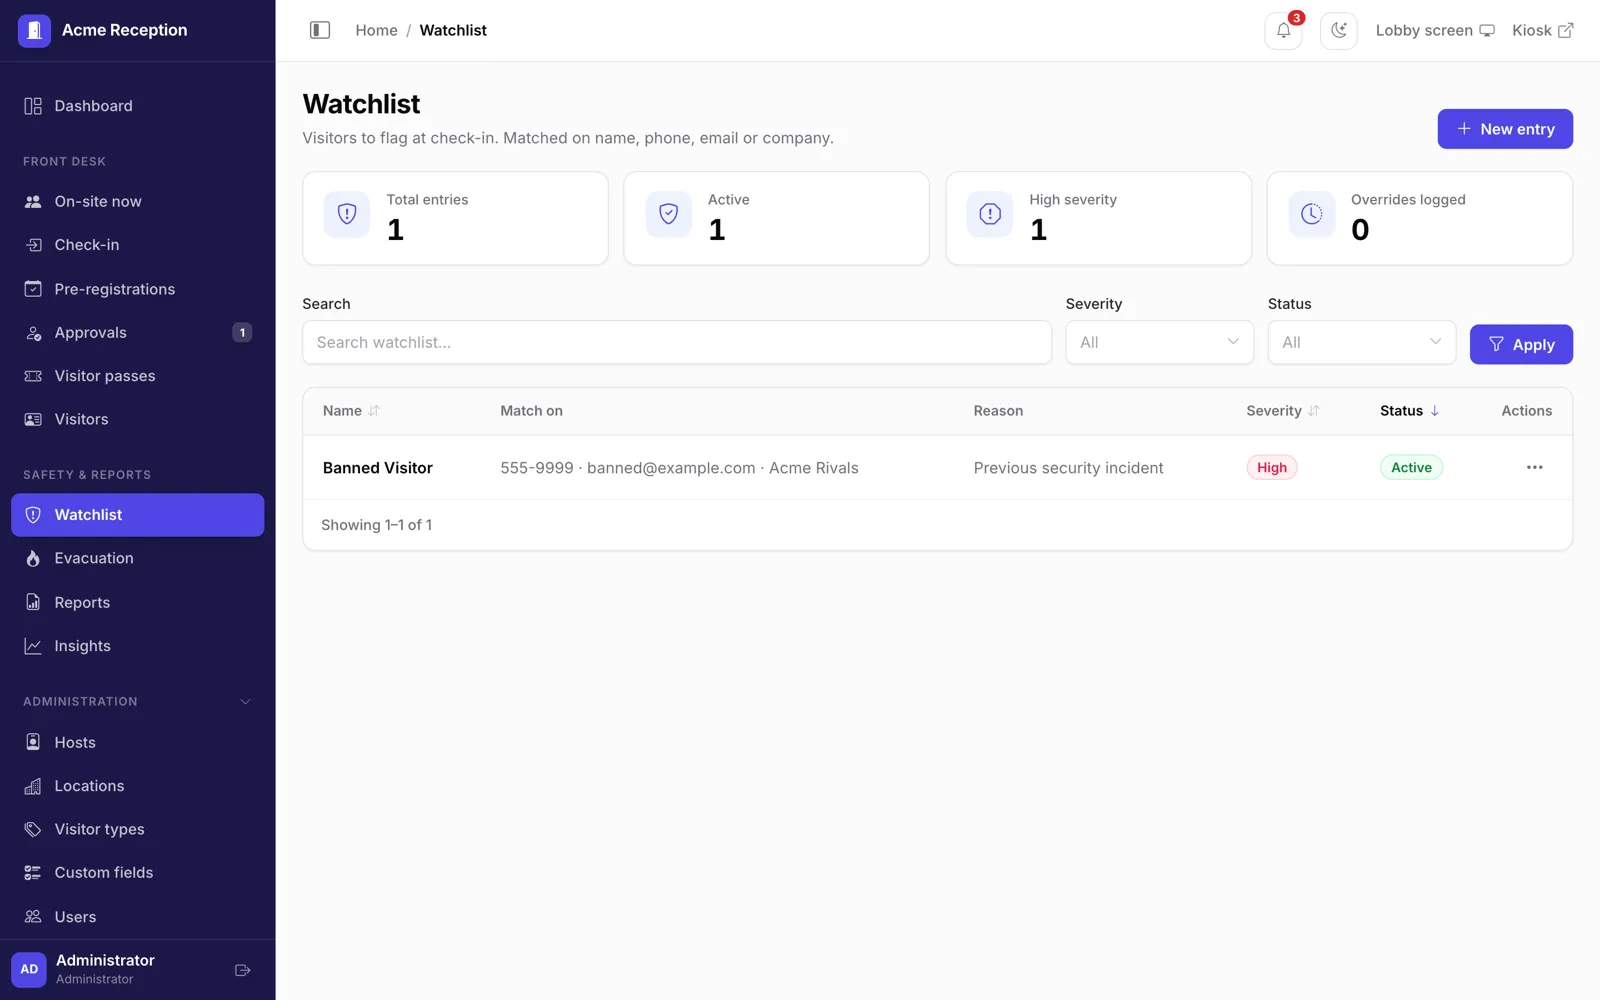Screen dimensions: 1600x1000
Task: Go to Home breadcrumb
Action: coord(376,30)
